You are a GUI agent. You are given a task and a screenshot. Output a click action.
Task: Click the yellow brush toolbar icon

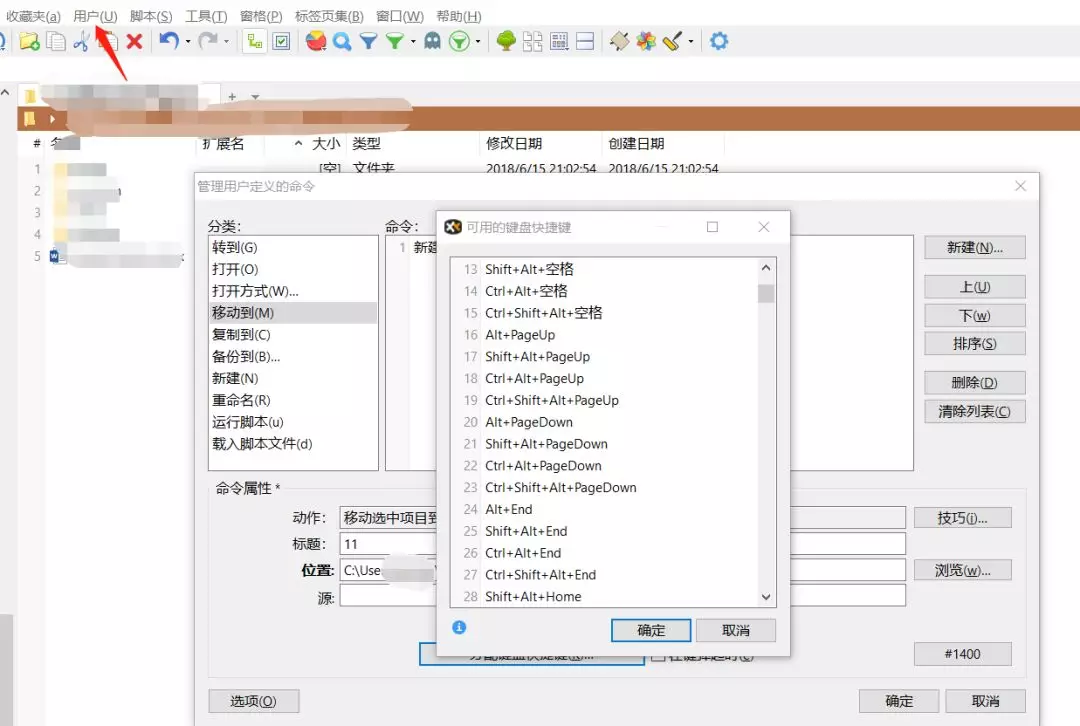(x=672, y=41)
